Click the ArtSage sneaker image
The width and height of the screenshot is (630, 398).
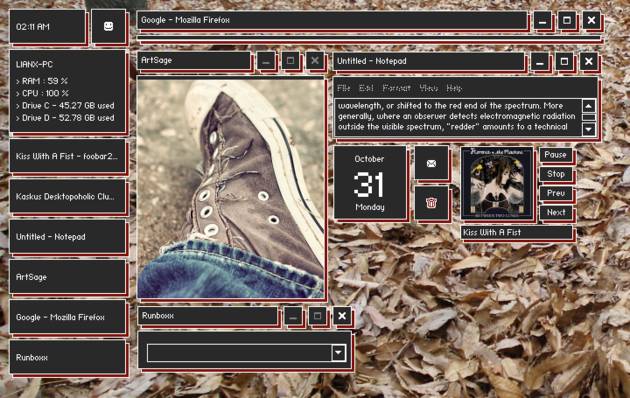tap(231, 188)
